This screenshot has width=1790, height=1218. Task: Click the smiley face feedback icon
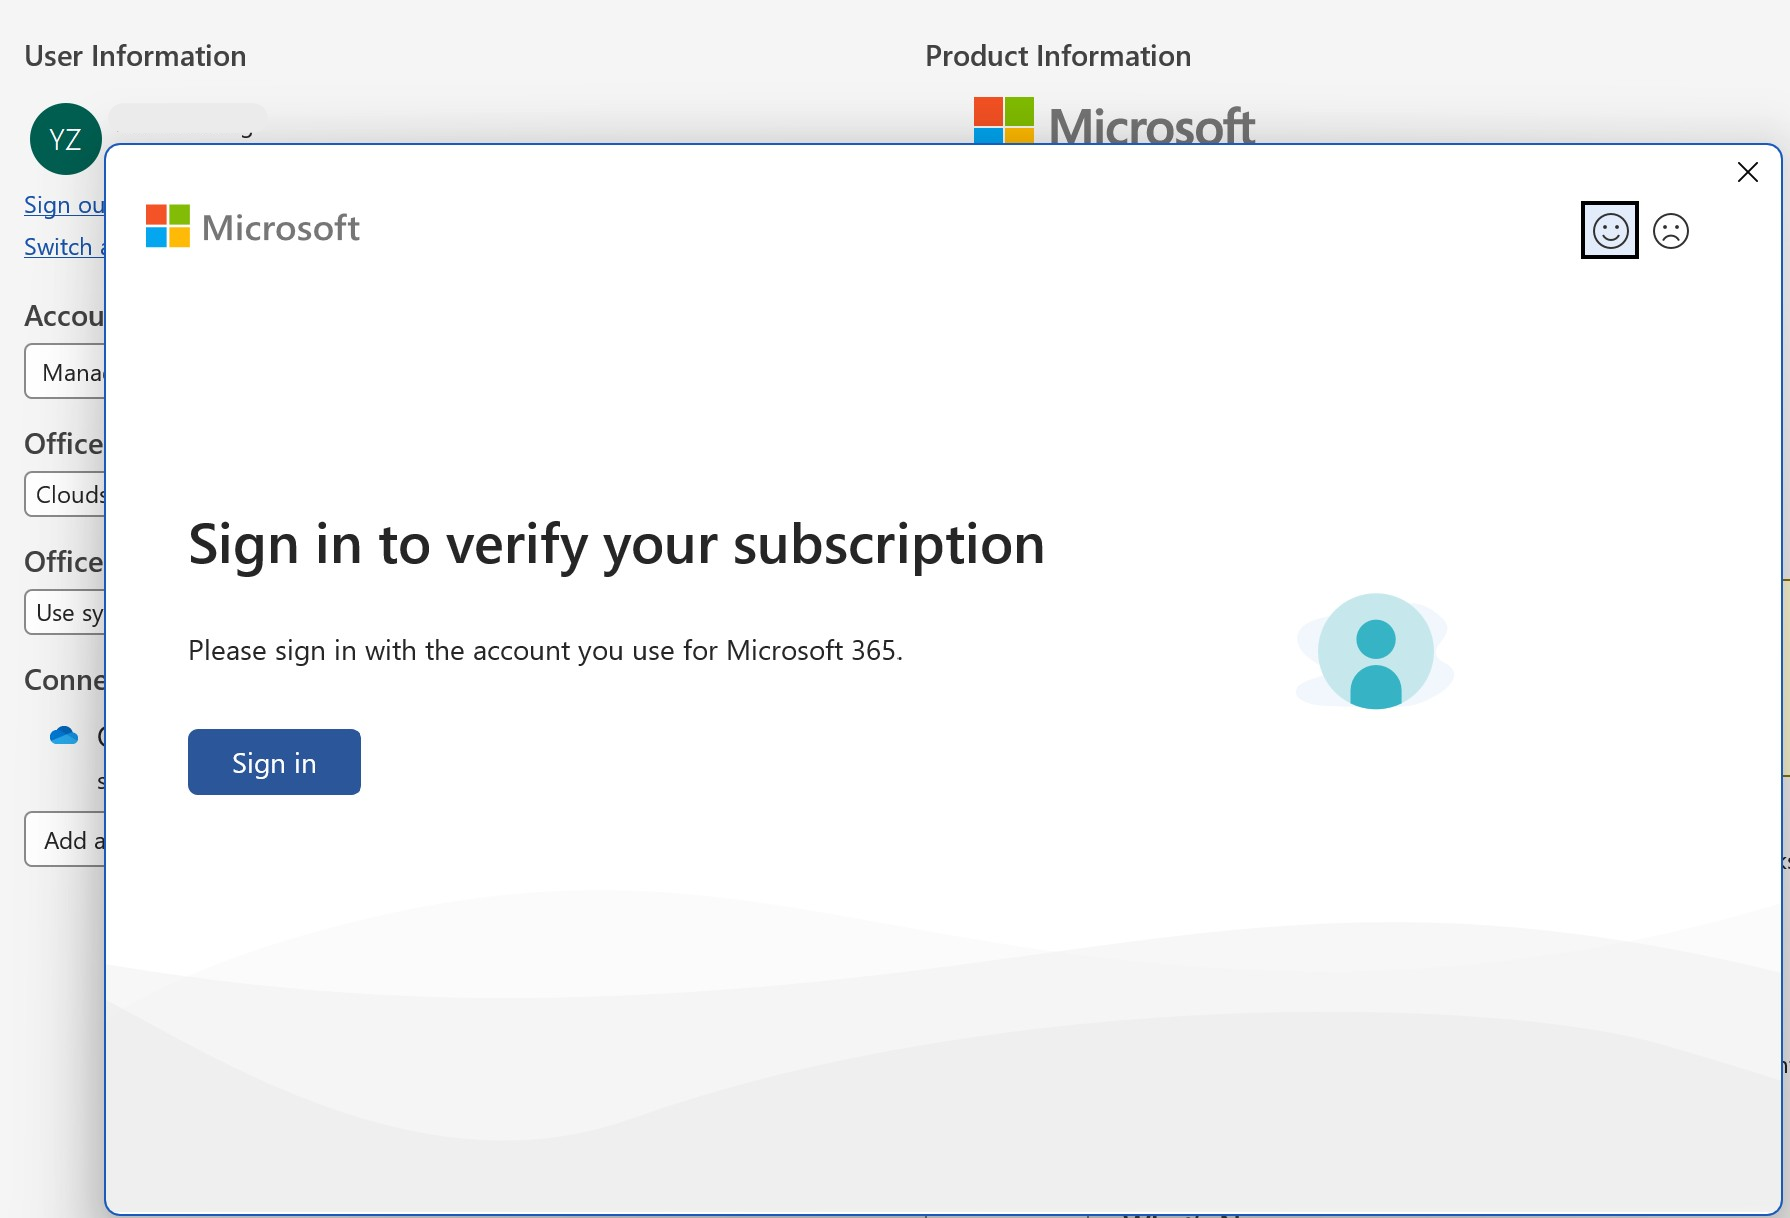[x=1610, y=231]
